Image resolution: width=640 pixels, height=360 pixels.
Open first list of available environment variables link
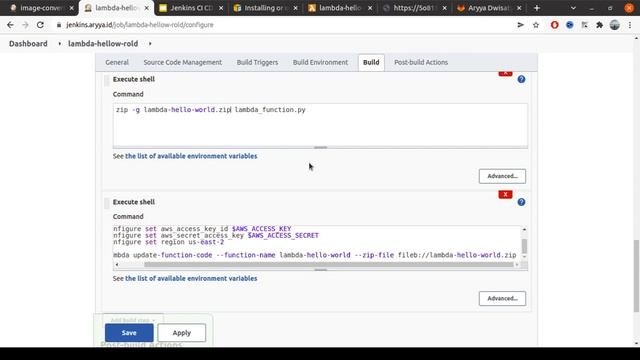click(x=191, y=156)
